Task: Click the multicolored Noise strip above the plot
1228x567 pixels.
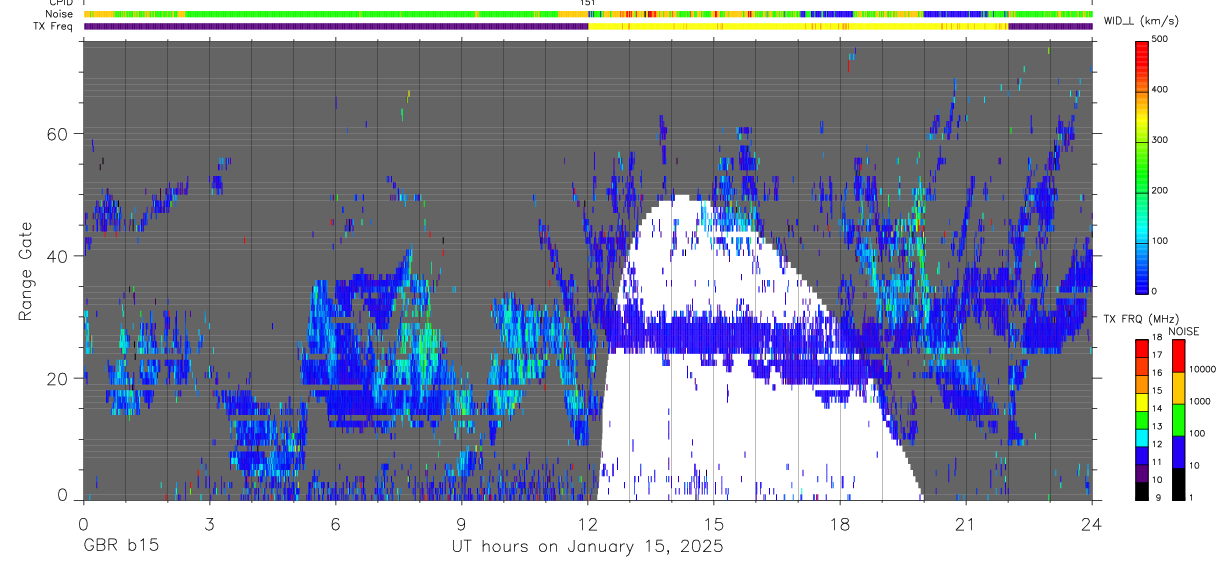Action: coord(588,14)
